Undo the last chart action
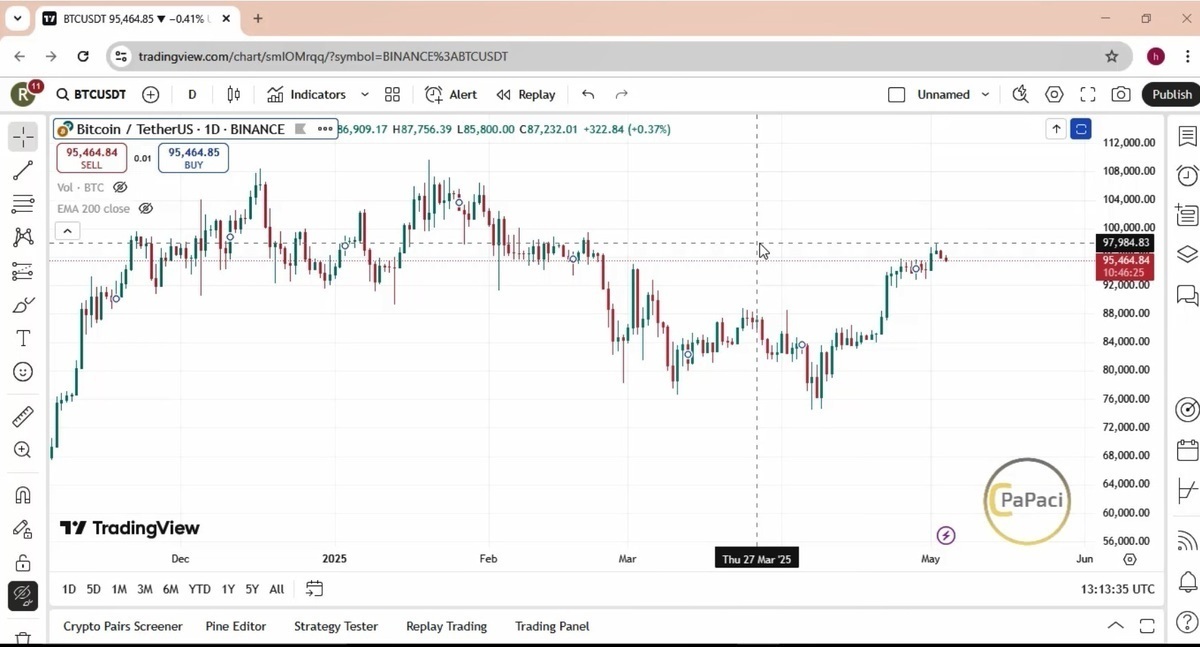This screenshot has width=1200, height=647. [x=588, y=95]
